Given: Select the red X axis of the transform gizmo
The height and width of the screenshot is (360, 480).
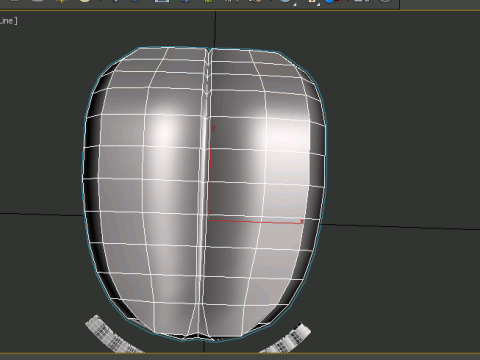Looking at the screenshot, I should click(255, 221).
